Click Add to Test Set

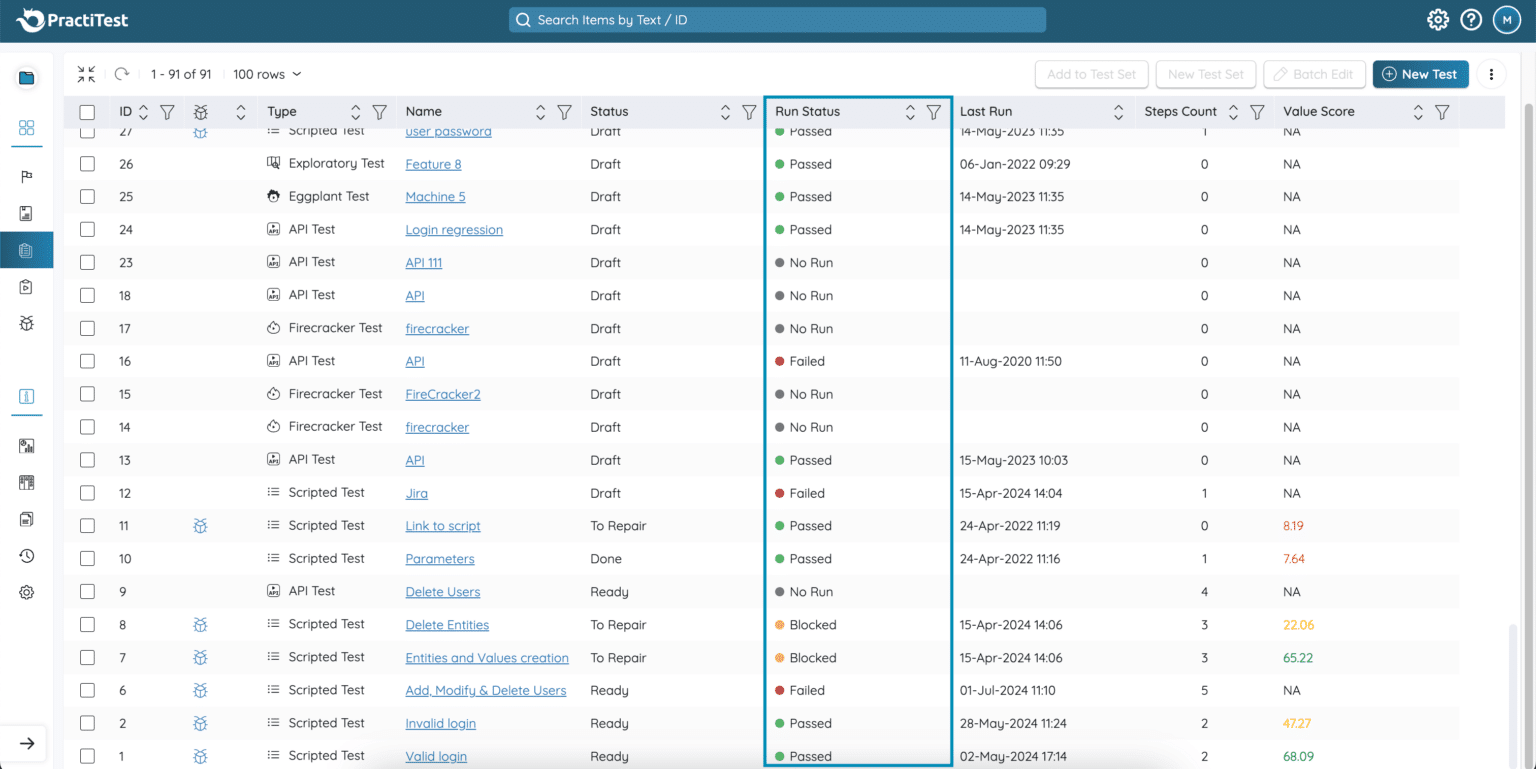[x=1091, y=74]
